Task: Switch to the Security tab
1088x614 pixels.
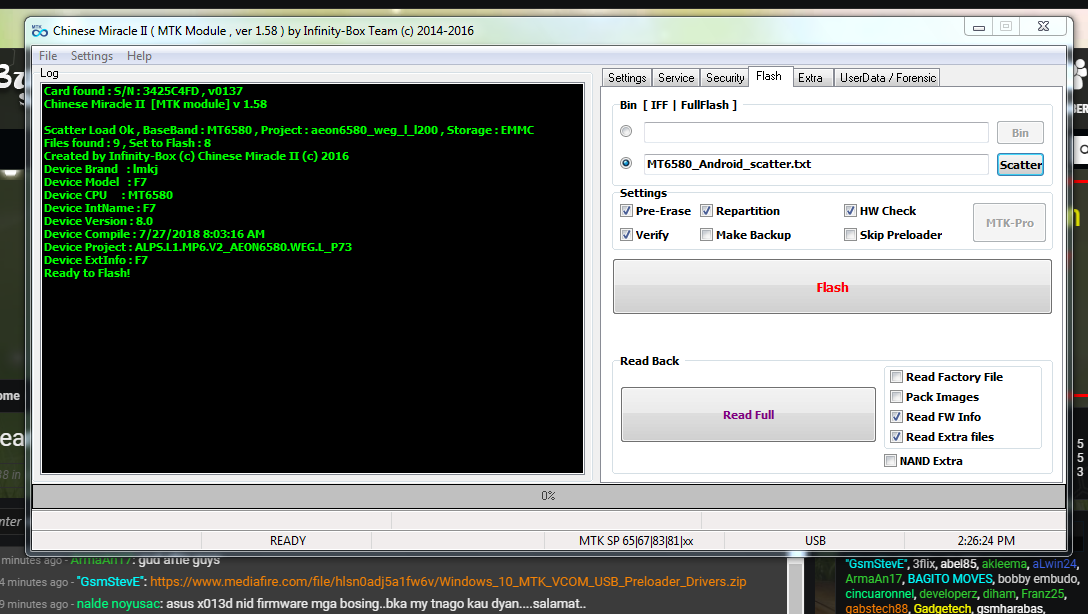Action: [724, 78]
